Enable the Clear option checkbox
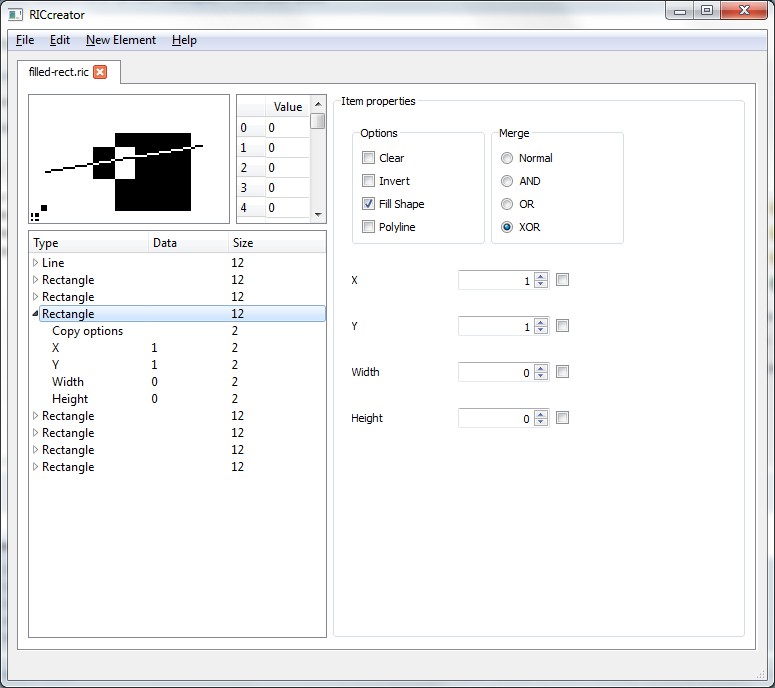Screen dimensions: 775x688 (x=369, y=158)
